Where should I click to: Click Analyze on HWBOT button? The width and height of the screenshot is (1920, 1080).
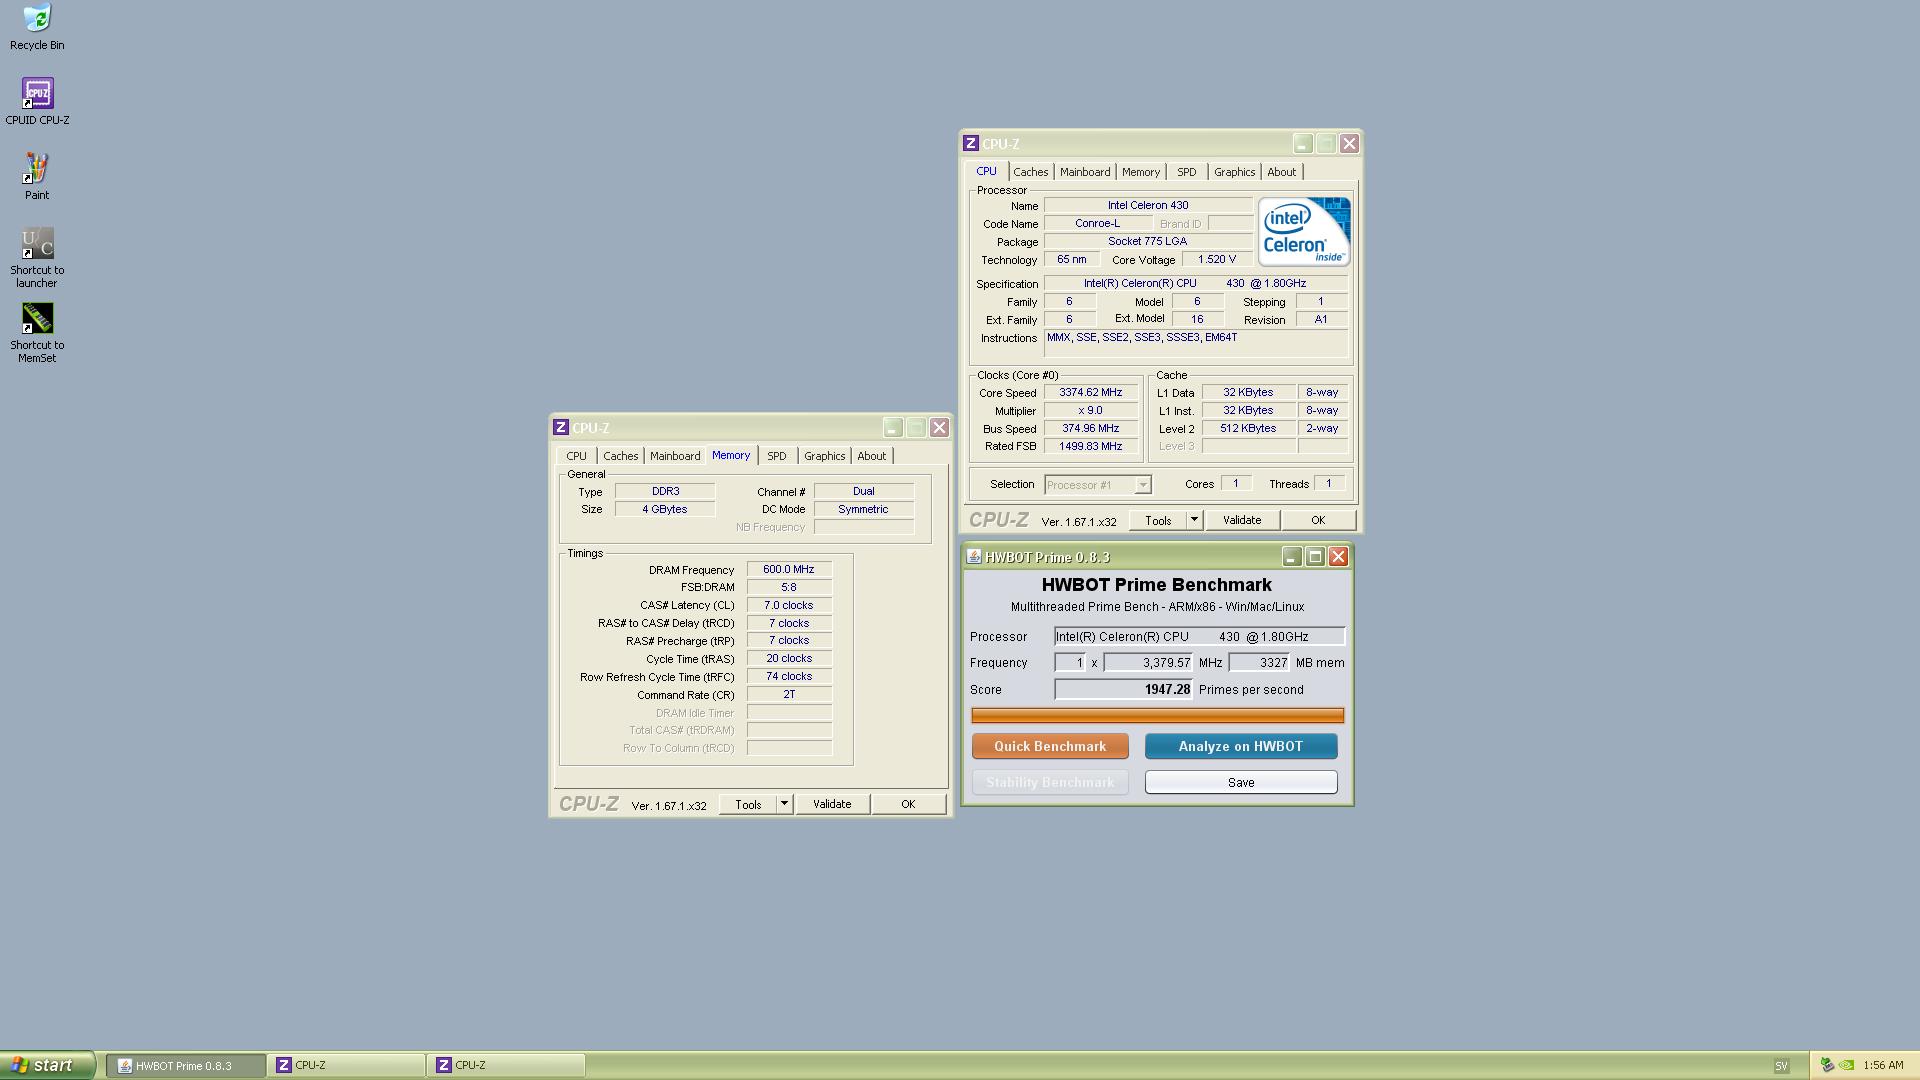(x=1241, y=746)
